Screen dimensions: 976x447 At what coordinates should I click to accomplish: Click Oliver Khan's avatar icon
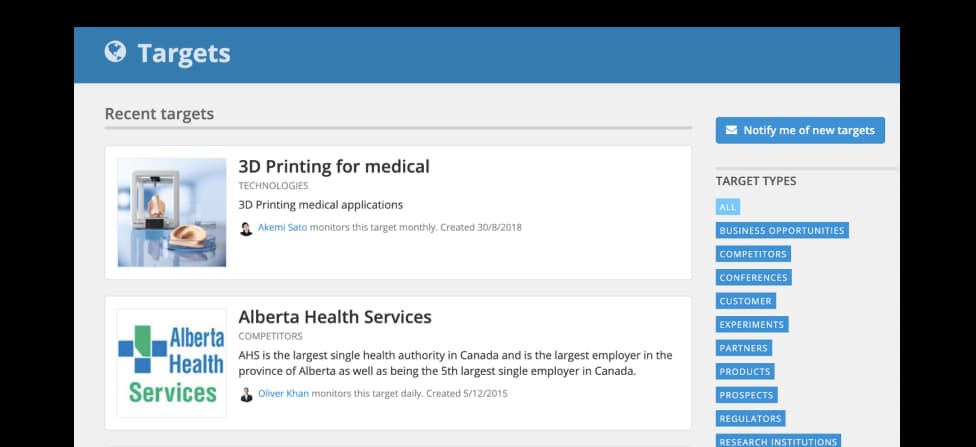(x=246, y=395)
